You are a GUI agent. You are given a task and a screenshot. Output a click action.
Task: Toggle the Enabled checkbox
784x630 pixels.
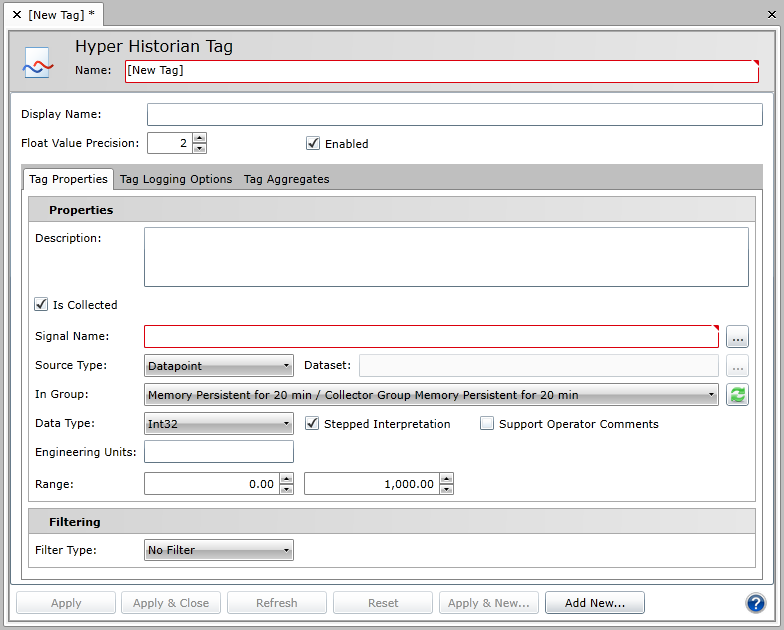click(x=313, y=144)
